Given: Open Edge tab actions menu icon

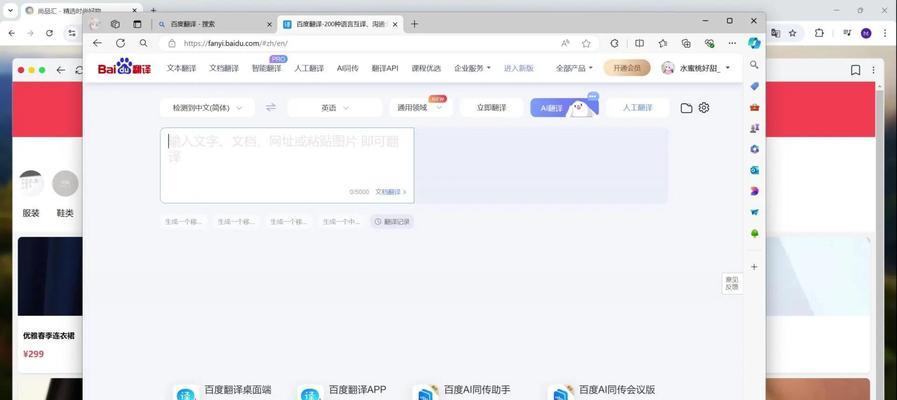Looking at the screenshot, I should coord(137,24).
